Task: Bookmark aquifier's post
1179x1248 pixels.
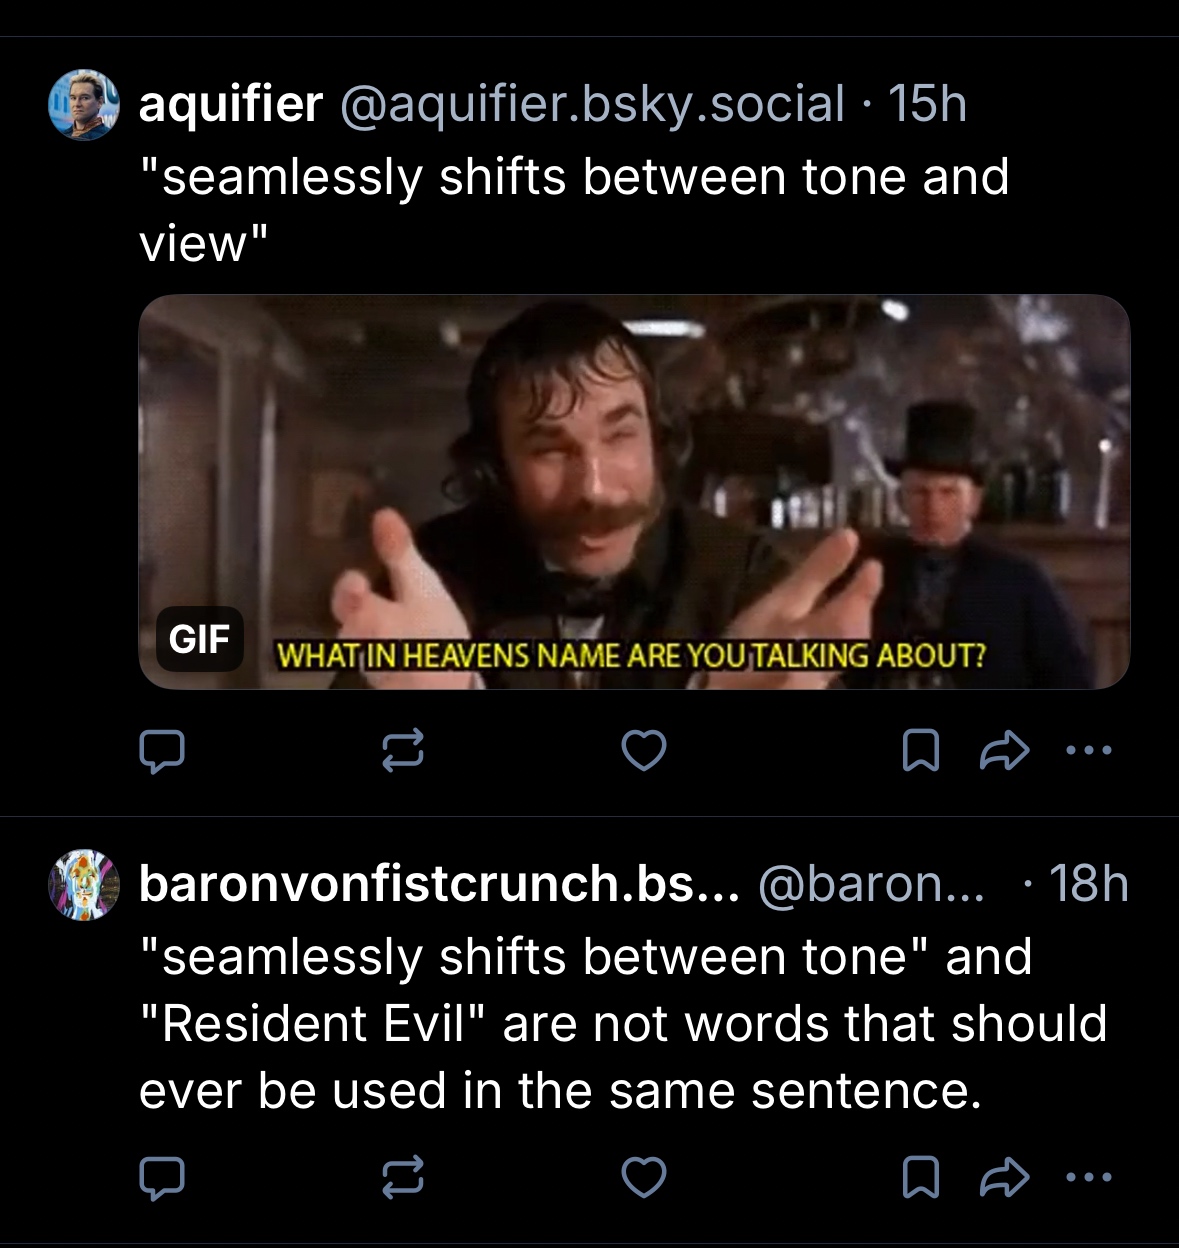Action: point(920,751)
